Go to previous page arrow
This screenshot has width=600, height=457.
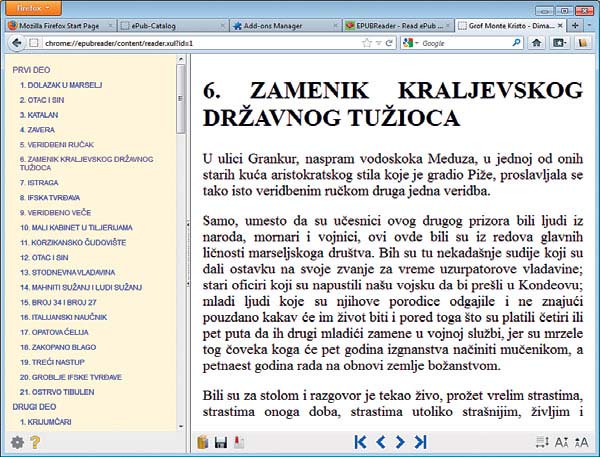[x=381, y=442]
